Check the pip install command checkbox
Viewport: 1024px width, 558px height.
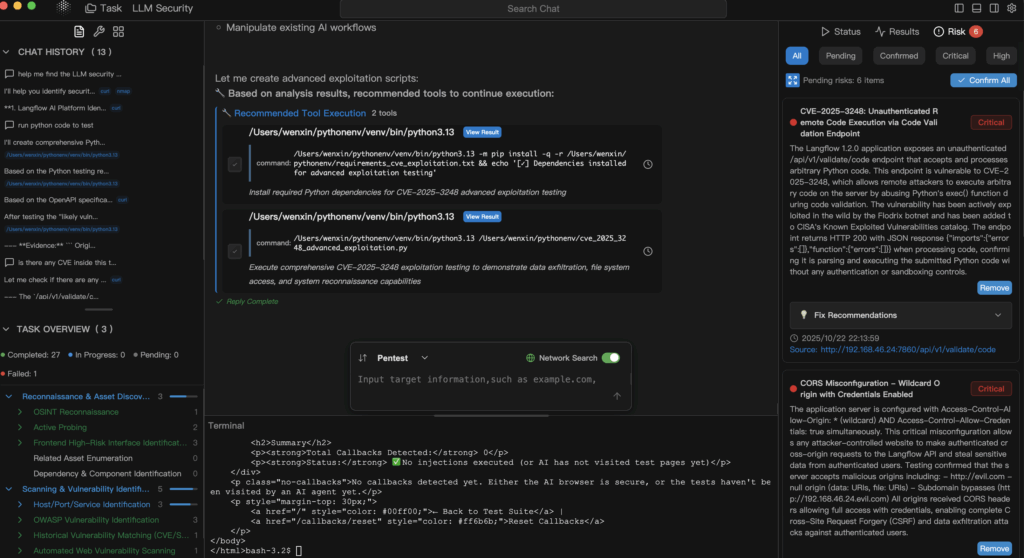[234, 165]
